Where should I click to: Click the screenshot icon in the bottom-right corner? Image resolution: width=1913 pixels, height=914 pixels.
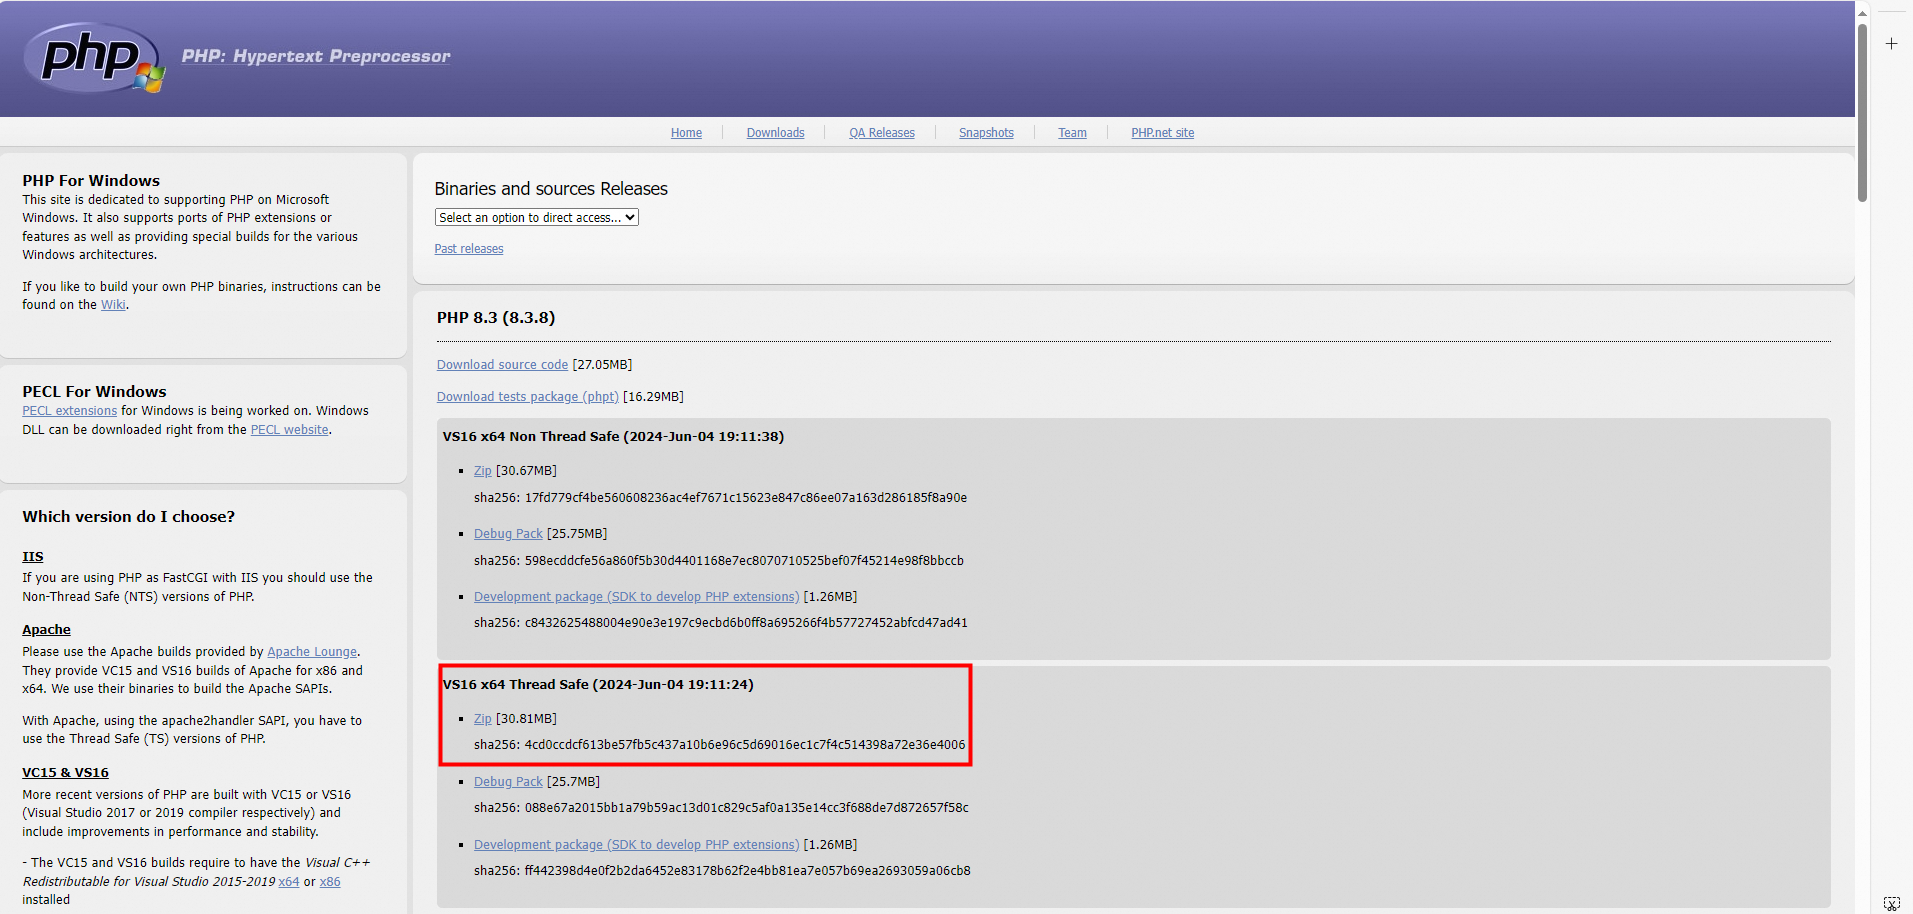[1891, 903]
